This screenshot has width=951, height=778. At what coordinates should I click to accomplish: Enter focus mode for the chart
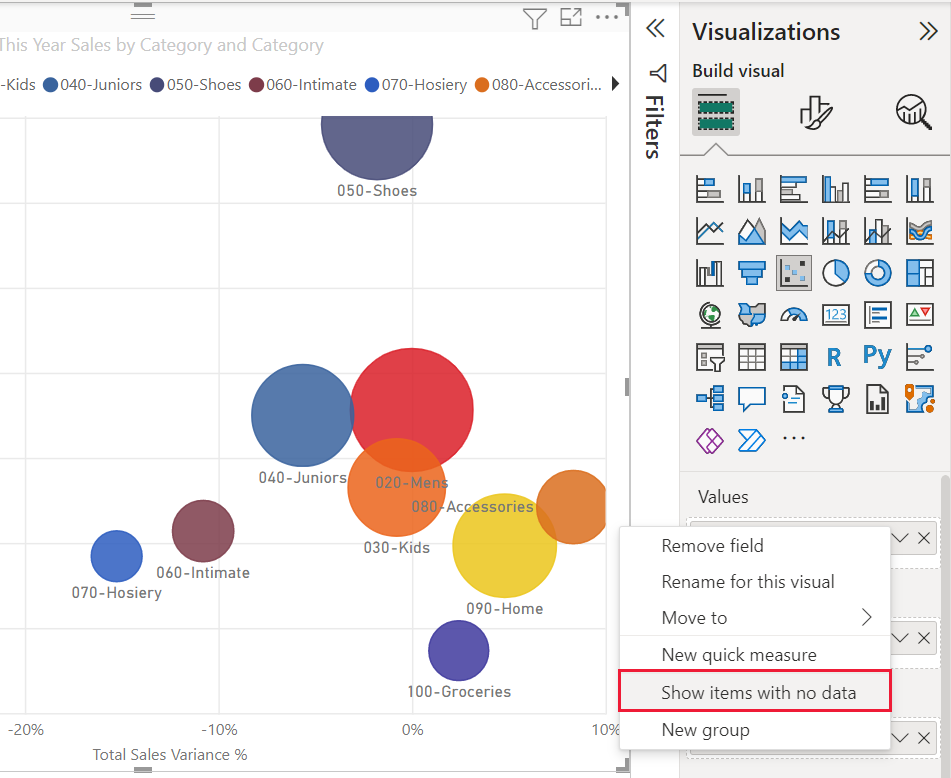tap(571, 18)
